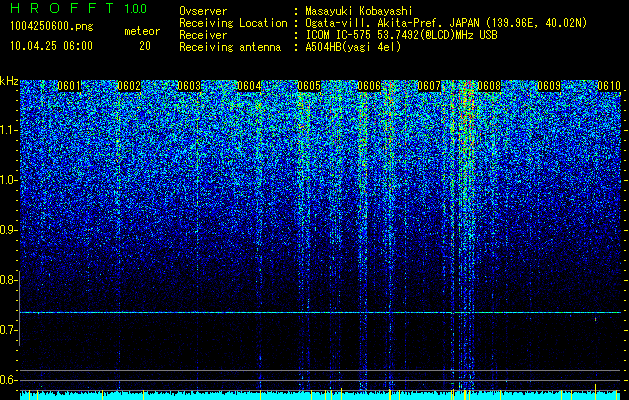
Task: Click the HROFFT 1.0.0 title text
Action: pos(79,8)
